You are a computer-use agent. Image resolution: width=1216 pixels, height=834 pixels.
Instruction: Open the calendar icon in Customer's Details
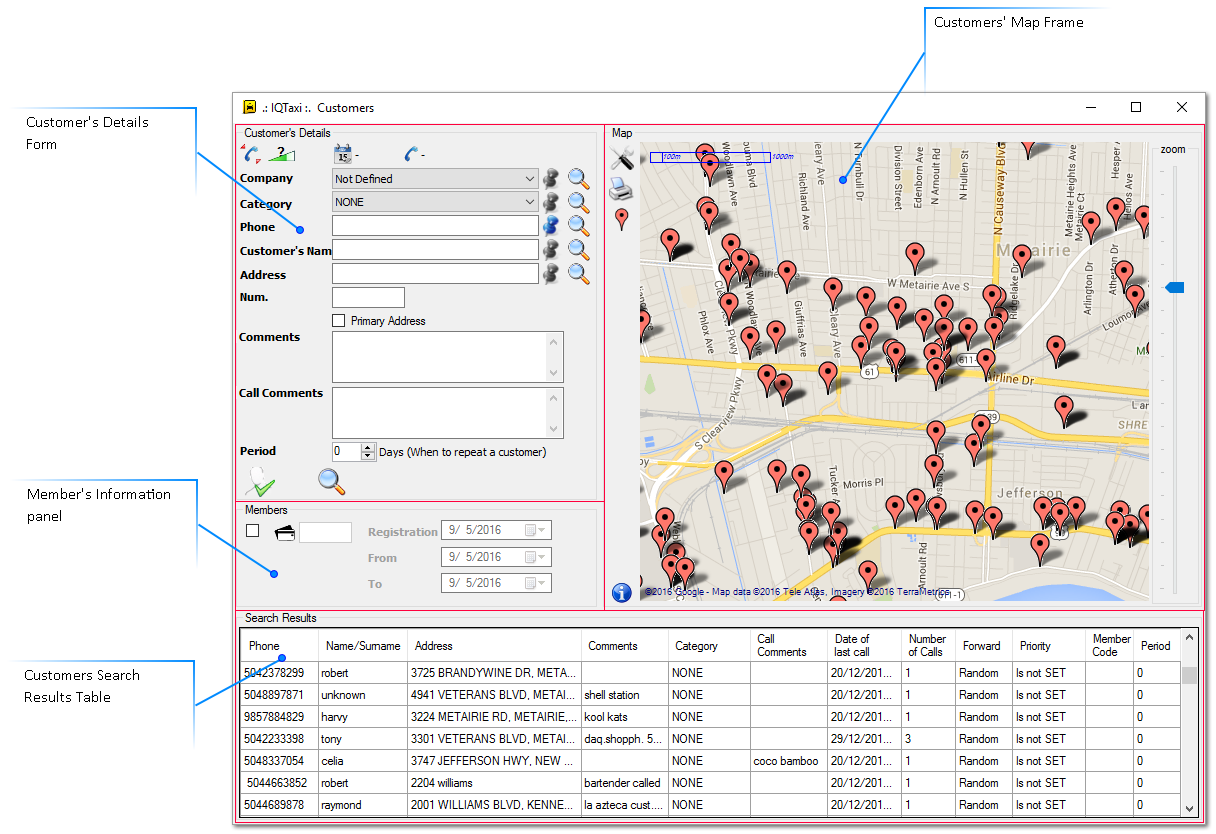343,154
